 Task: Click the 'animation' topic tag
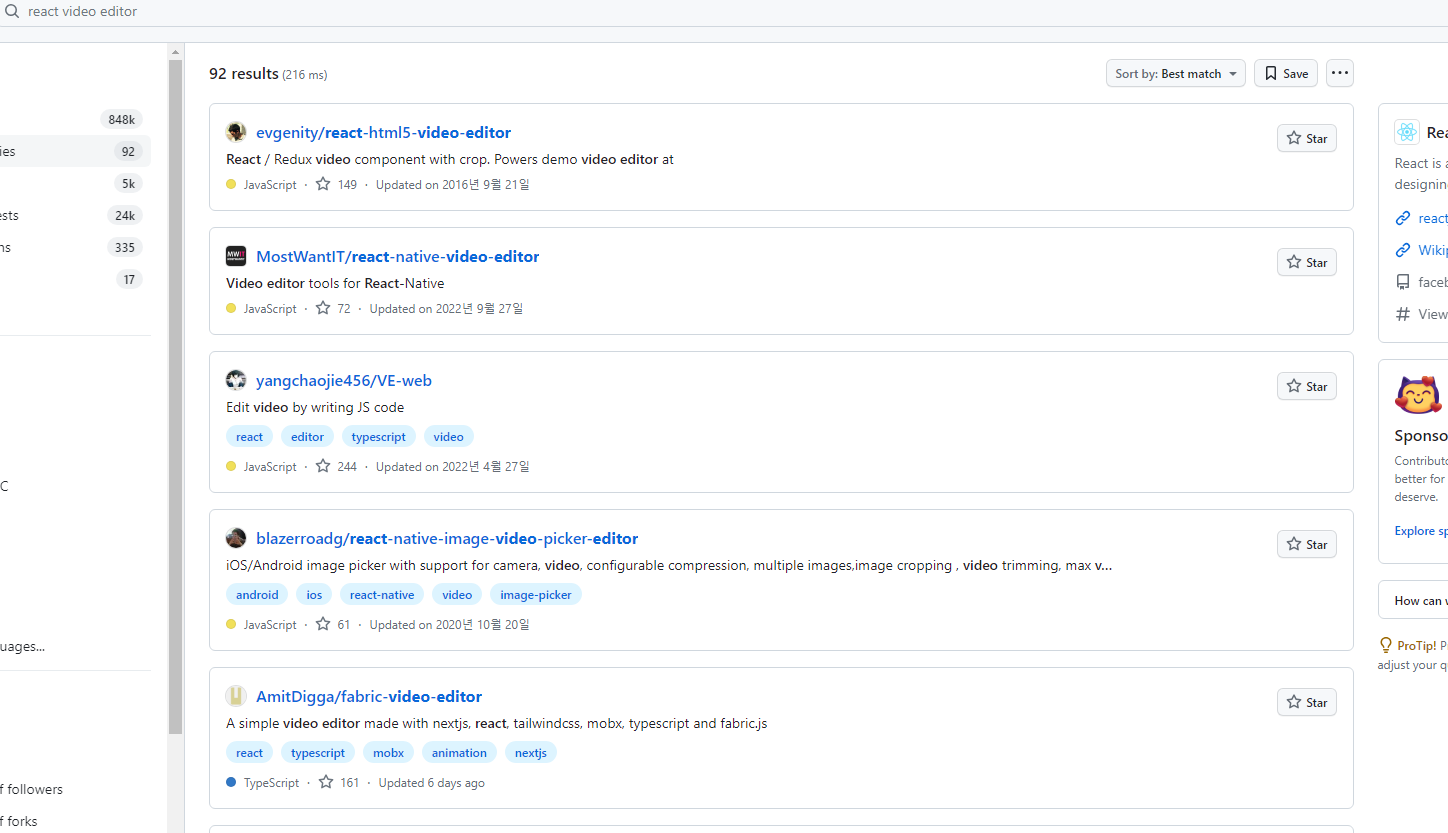pyautogui.click(x=459, y=753)
